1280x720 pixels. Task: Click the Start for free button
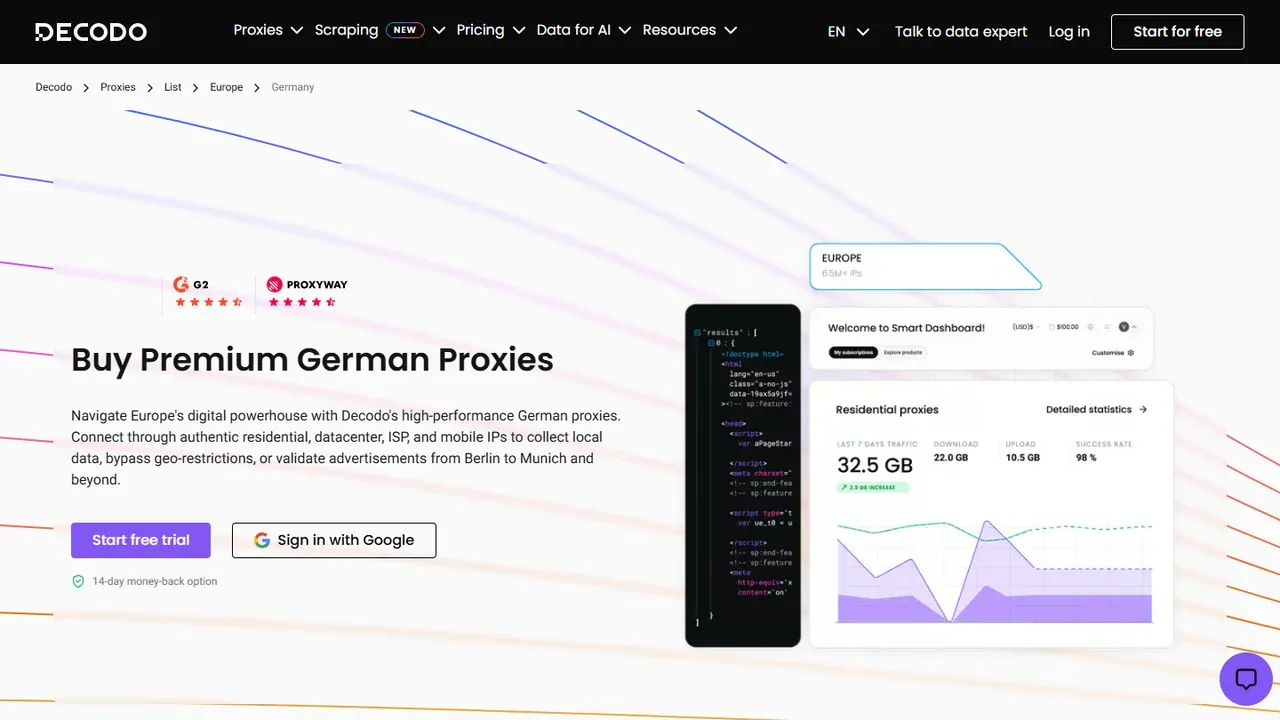1178,32
